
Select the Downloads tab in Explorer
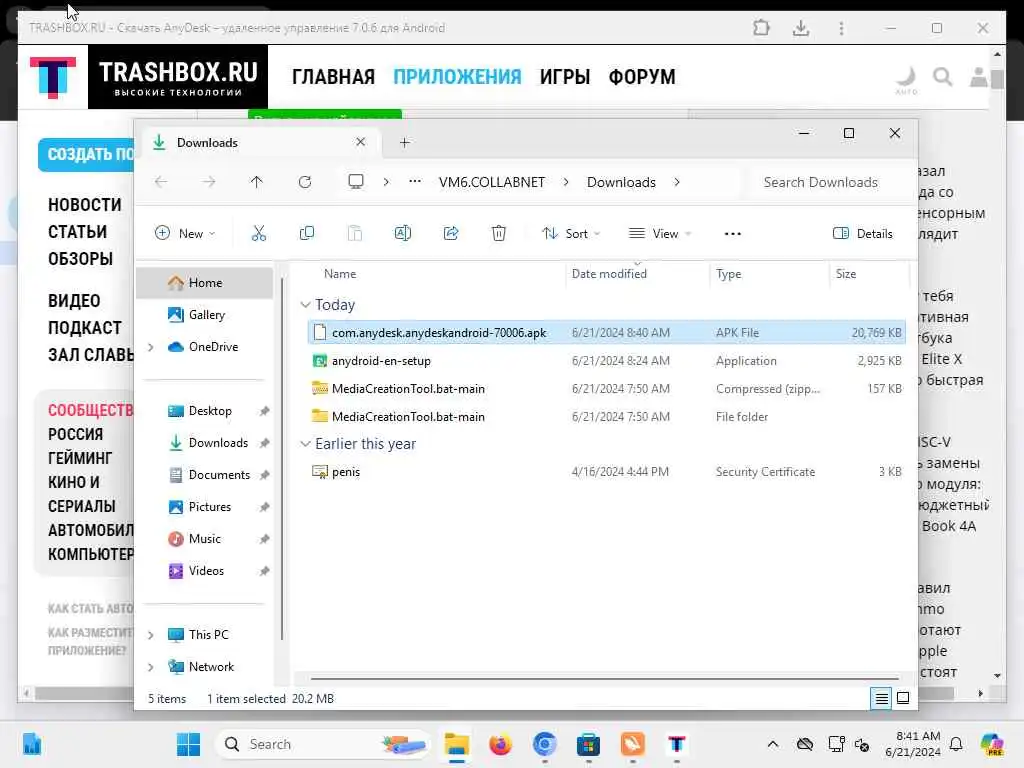pos(259,142)
